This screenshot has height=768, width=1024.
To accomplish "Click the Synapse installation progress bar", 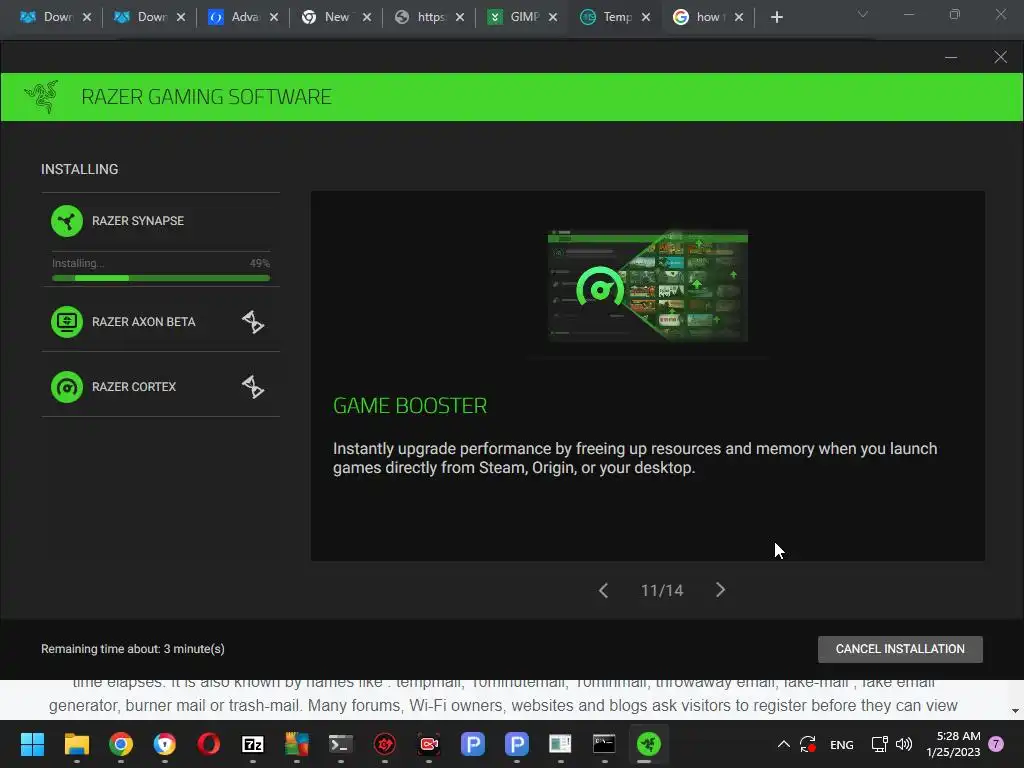I will pos(161,278).
